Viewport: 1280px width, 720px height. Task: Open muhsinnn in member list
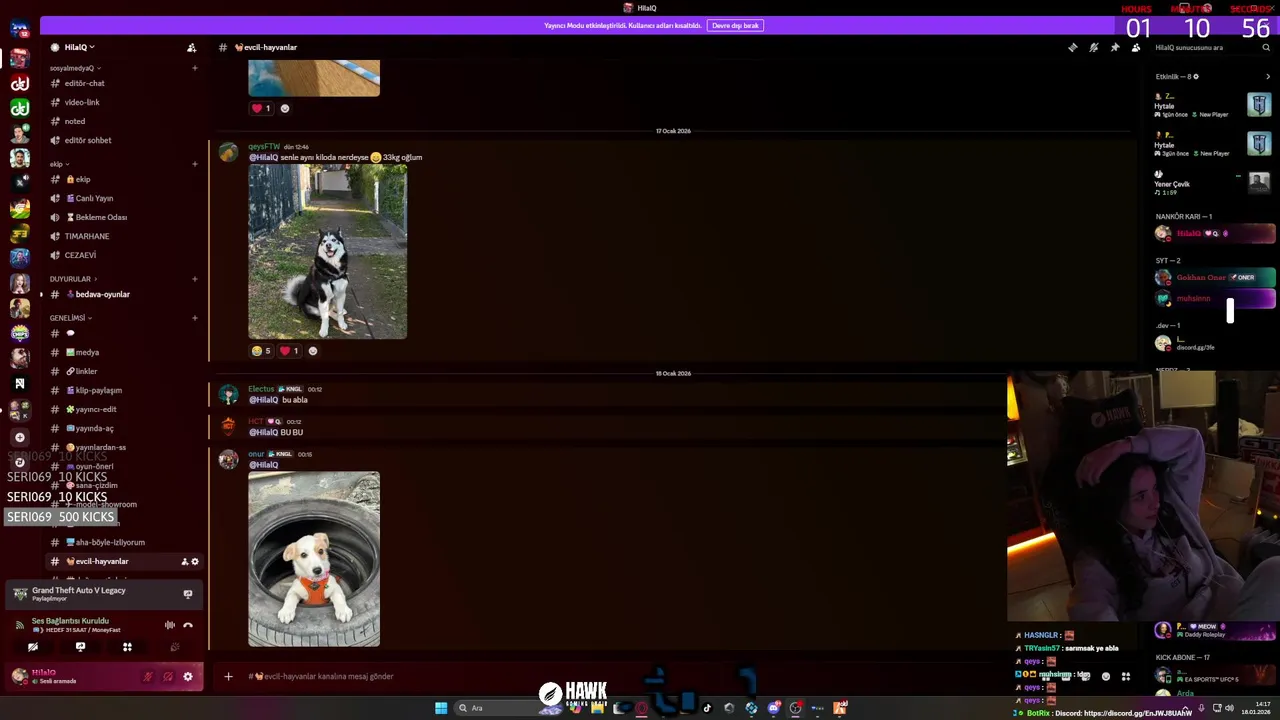1214,299
